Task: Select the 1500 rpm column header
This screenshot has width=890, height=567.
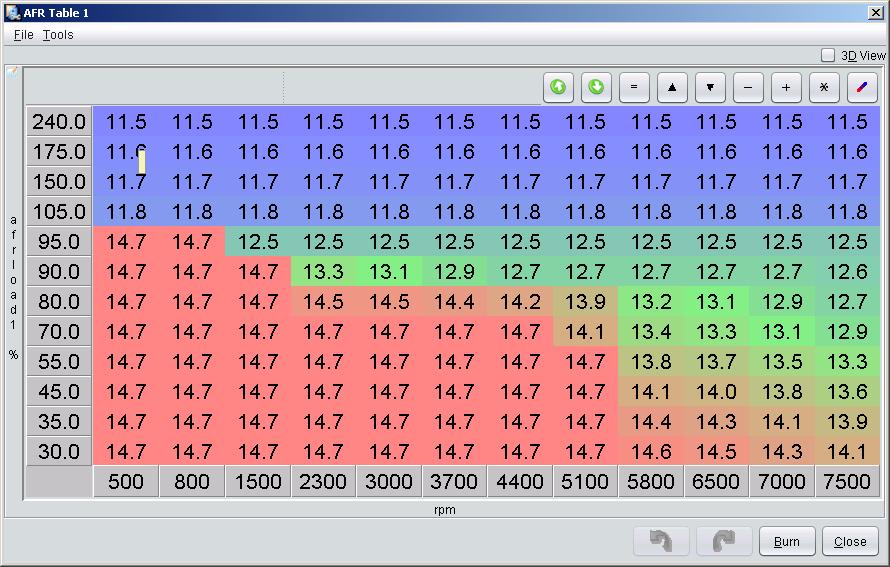Action: (258, 481)
